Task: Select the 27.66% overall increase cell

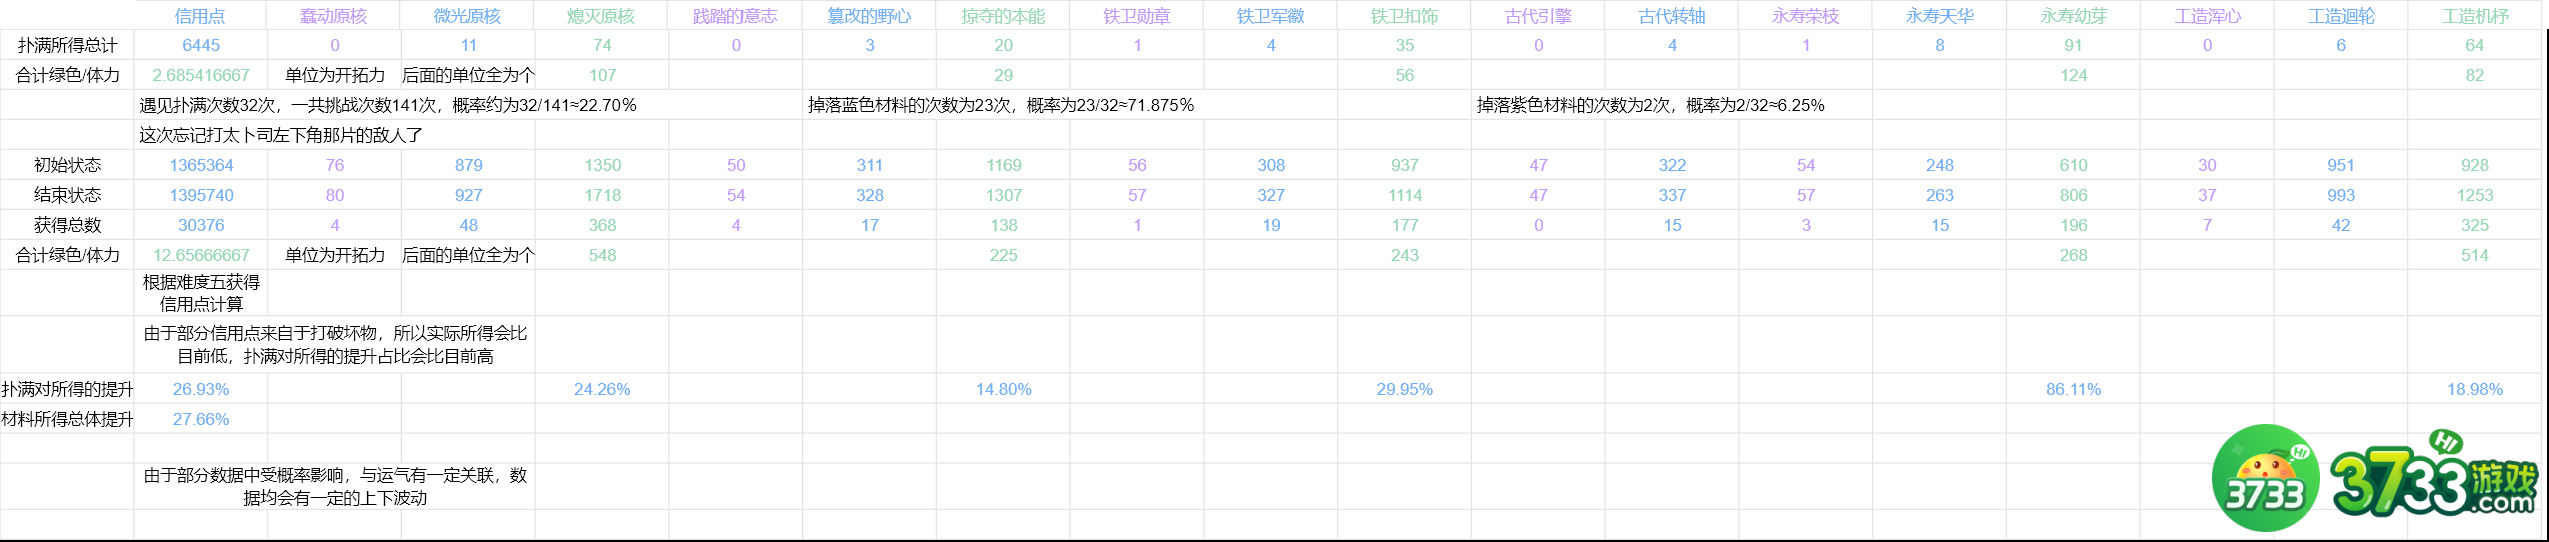Action: (201, 419)
